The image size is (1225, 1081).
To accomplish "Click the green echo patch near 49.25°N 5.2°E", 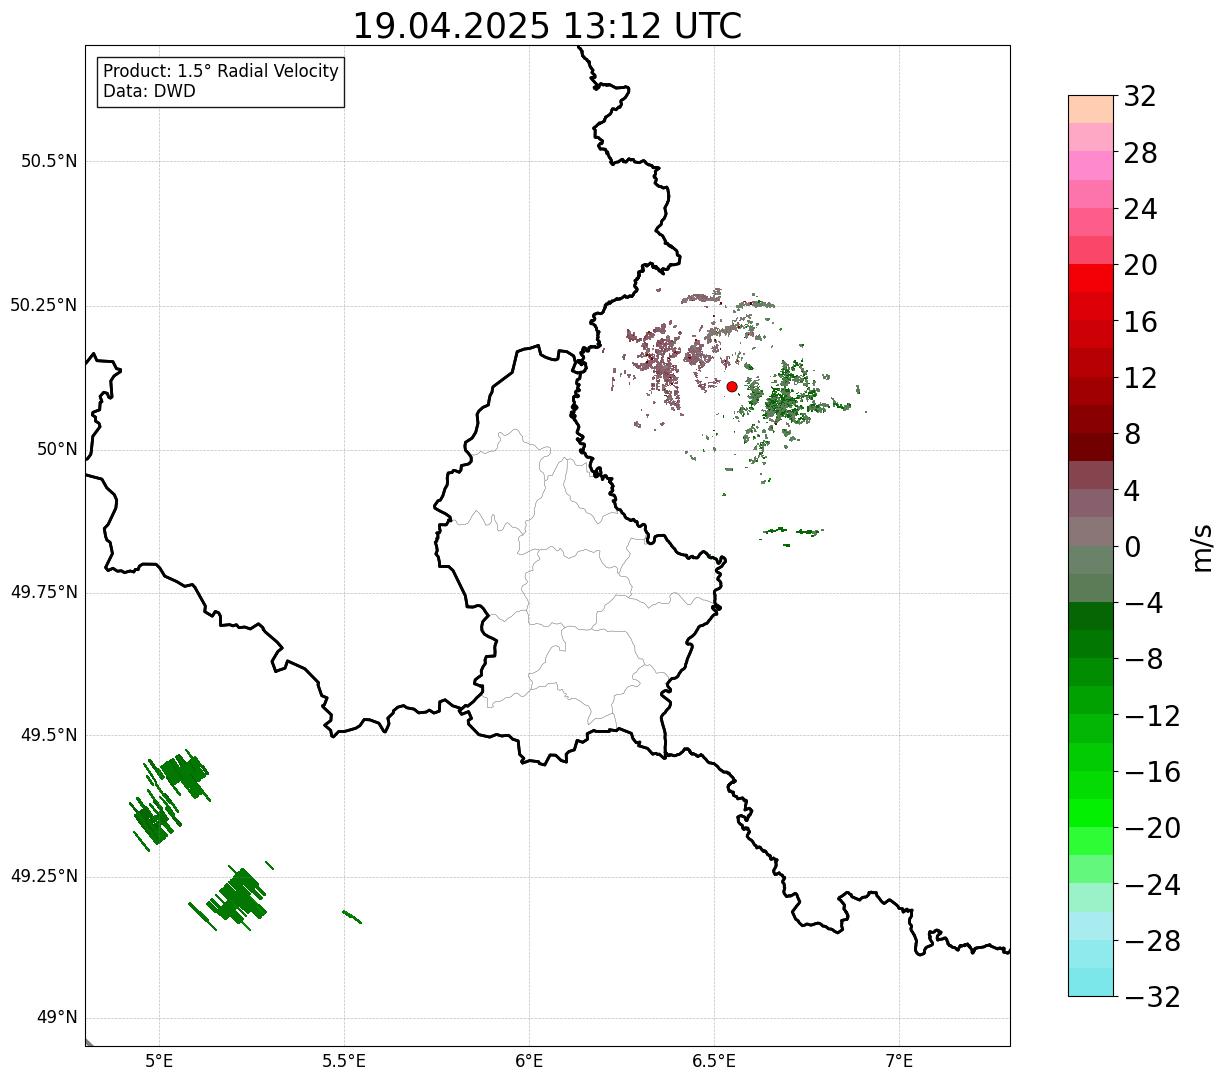I will (x=236, y=896).
